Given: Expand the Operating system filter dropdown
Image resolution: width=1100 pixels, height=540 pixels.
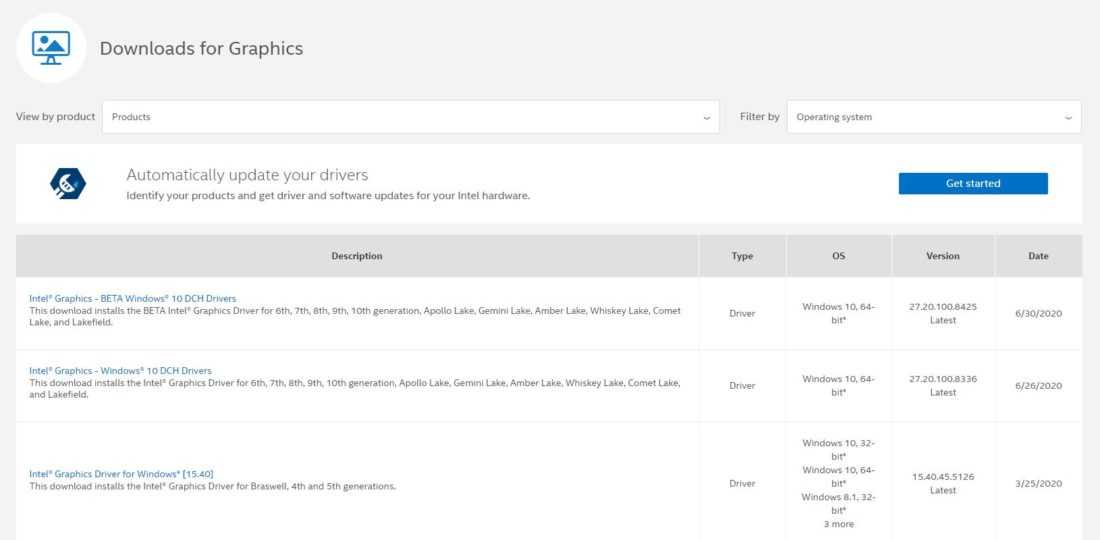Looking at the screenshot, I should click(933, 117).
